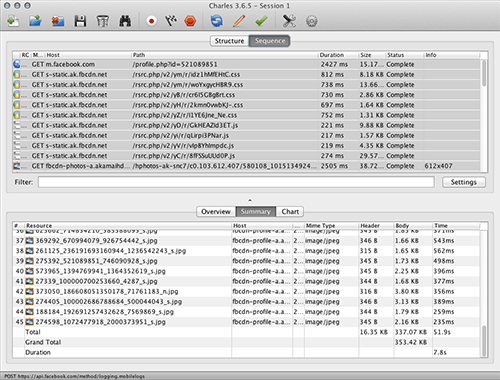
Task: Repeat selected request with blue refresh icon
Action: point(217,21)
